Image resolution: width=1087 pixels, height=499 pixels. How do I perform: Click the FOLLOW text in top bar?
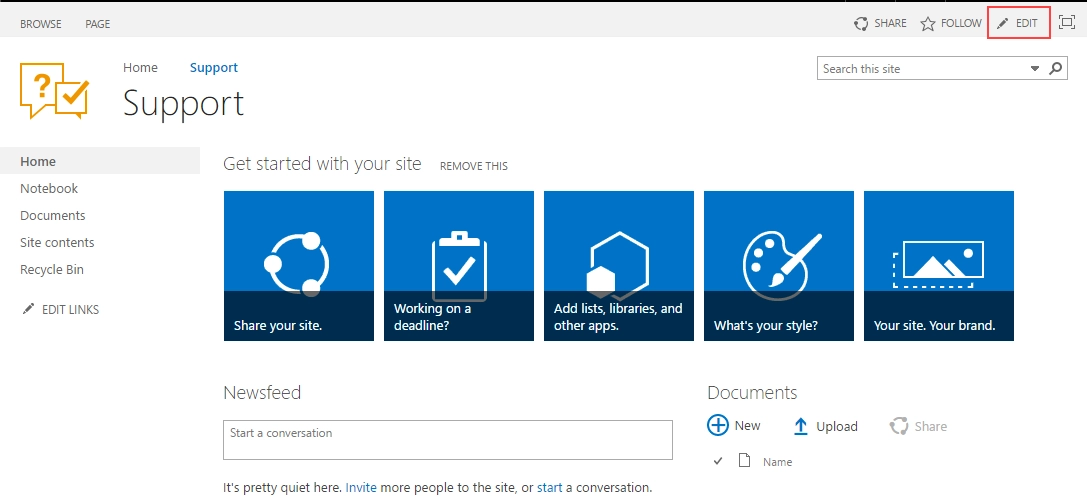(x=961, y=24)
